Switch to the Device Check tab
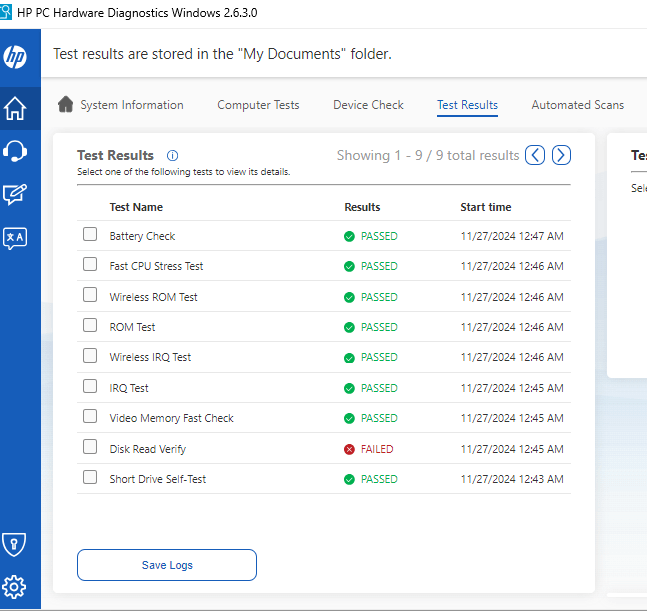 [x=368, y=105]
